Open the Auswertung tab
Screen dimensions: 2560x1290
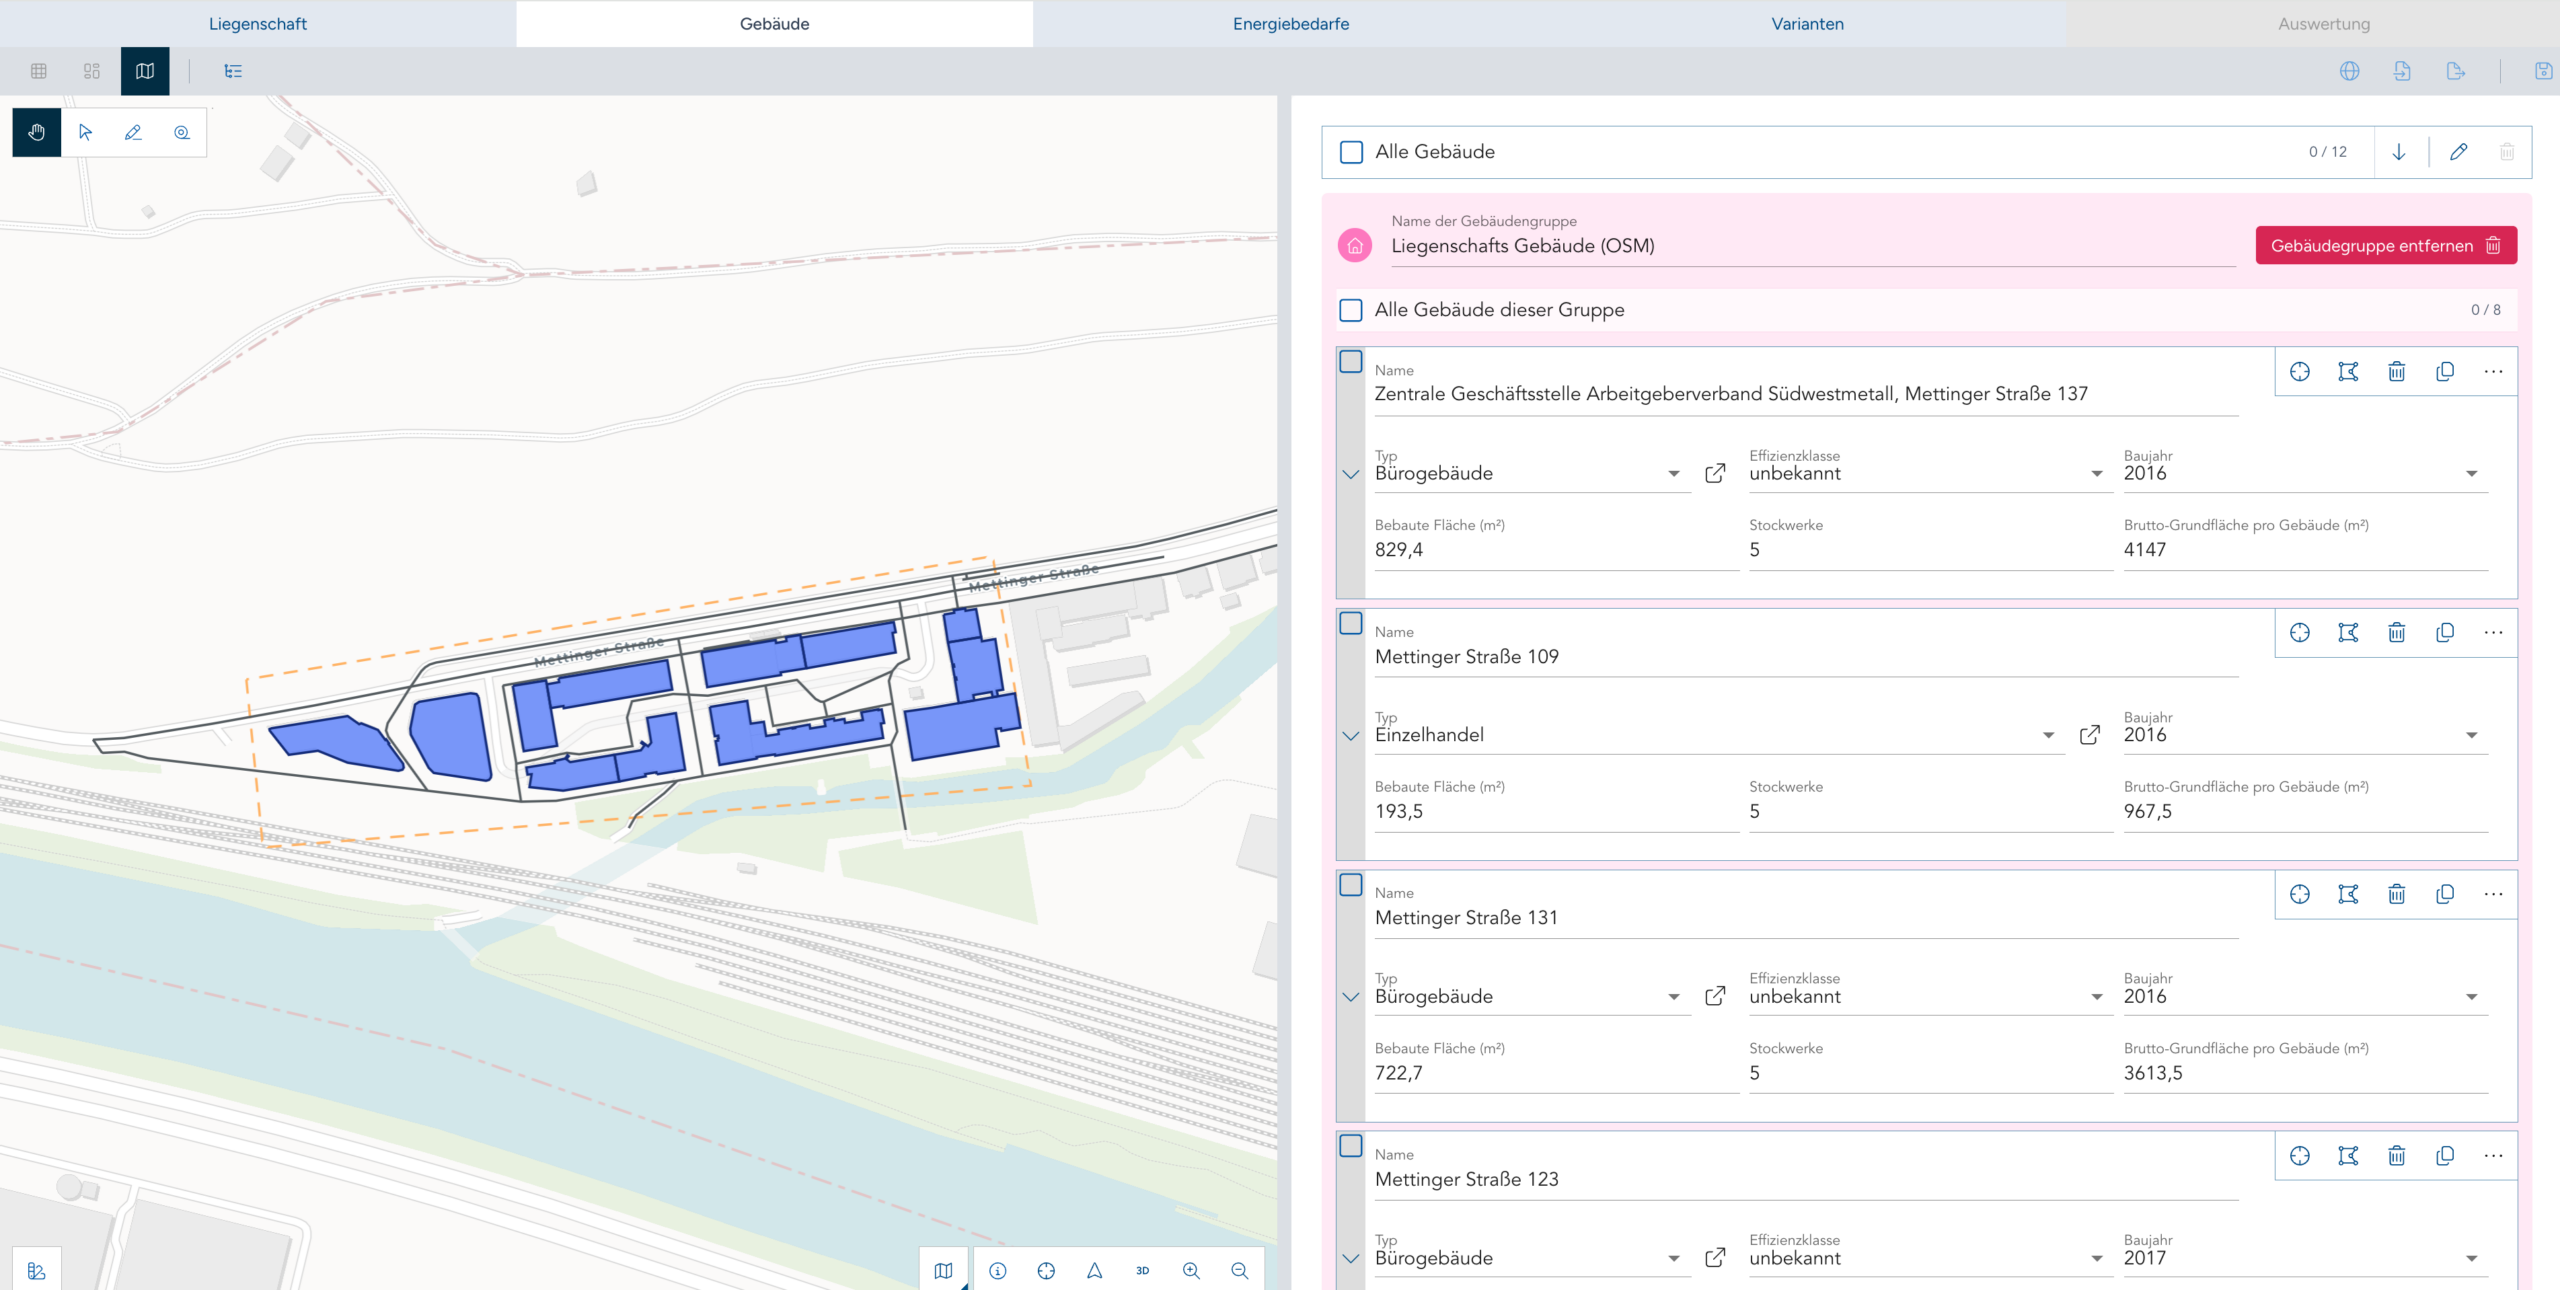[x=2324, y=24]
